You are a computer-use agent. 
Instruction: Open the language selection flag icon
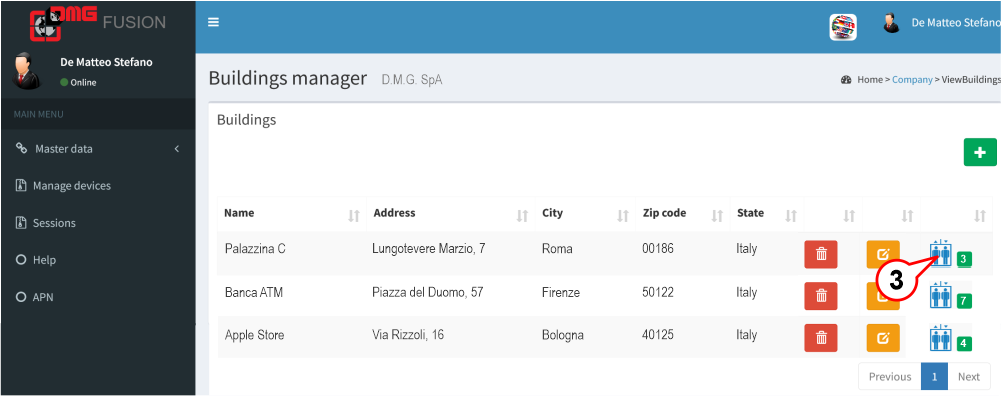(x=843, y=27)
